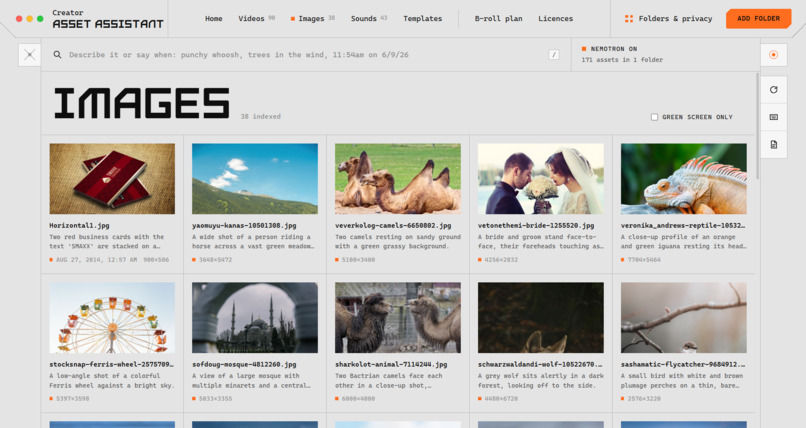
Task: Open the bird on branch thumbnail
Action: (x=684, y=317)
